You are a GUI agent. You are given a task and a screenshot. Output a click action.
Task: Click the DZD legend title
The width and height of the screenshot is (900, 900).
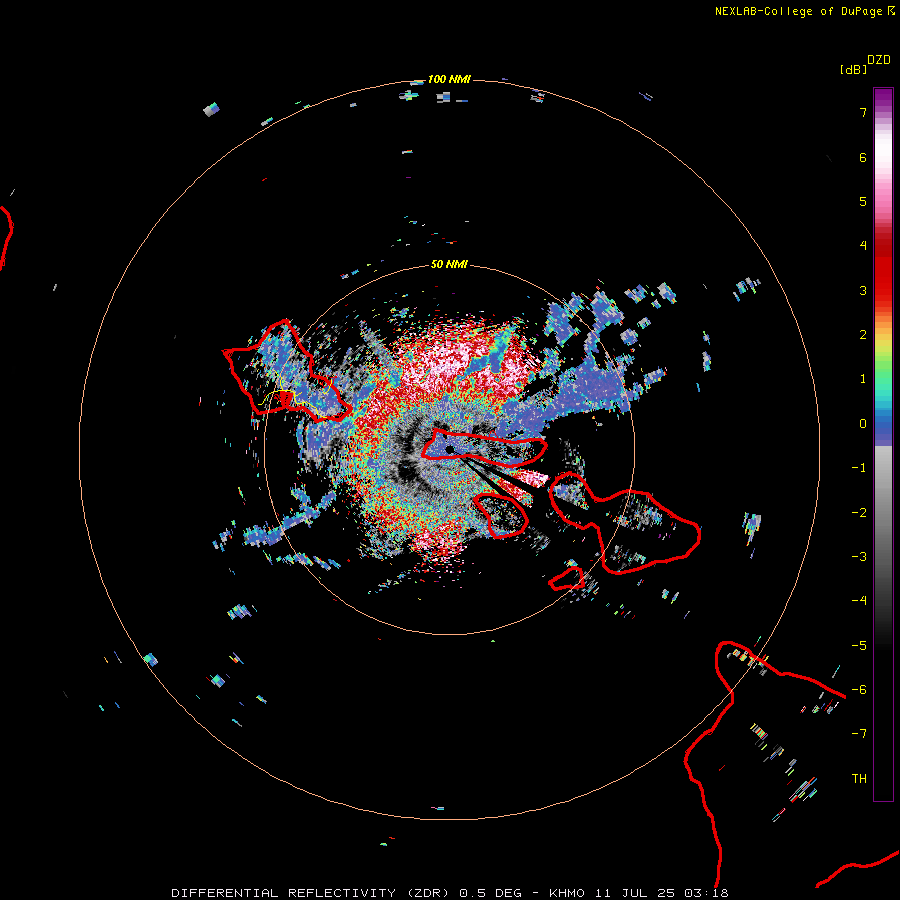879,60
